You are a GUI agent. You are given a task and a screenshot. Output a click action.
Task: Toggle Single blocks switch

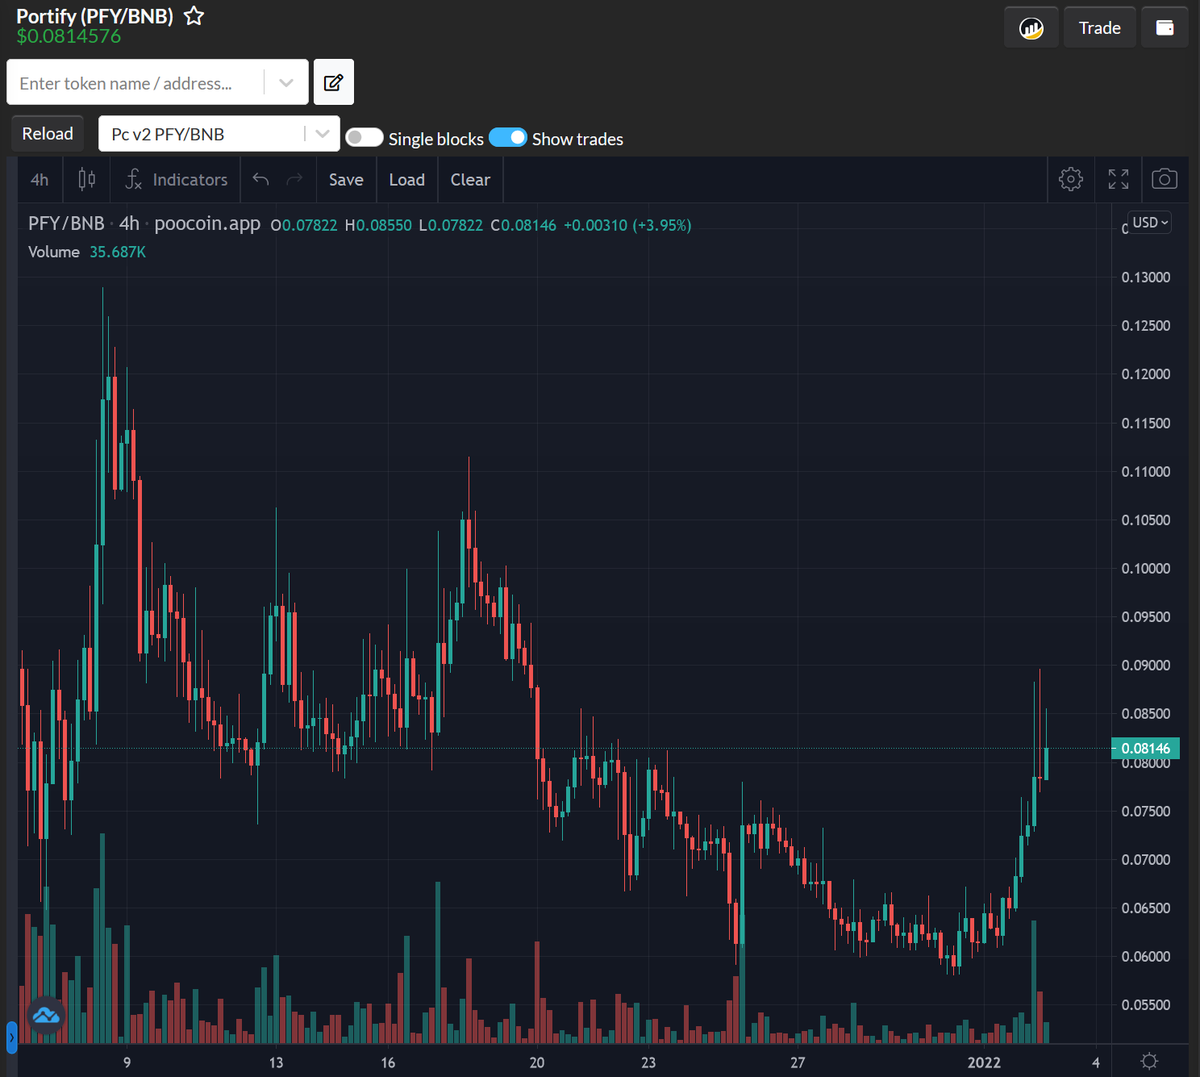pyautogui.click(x=364, y=138)
